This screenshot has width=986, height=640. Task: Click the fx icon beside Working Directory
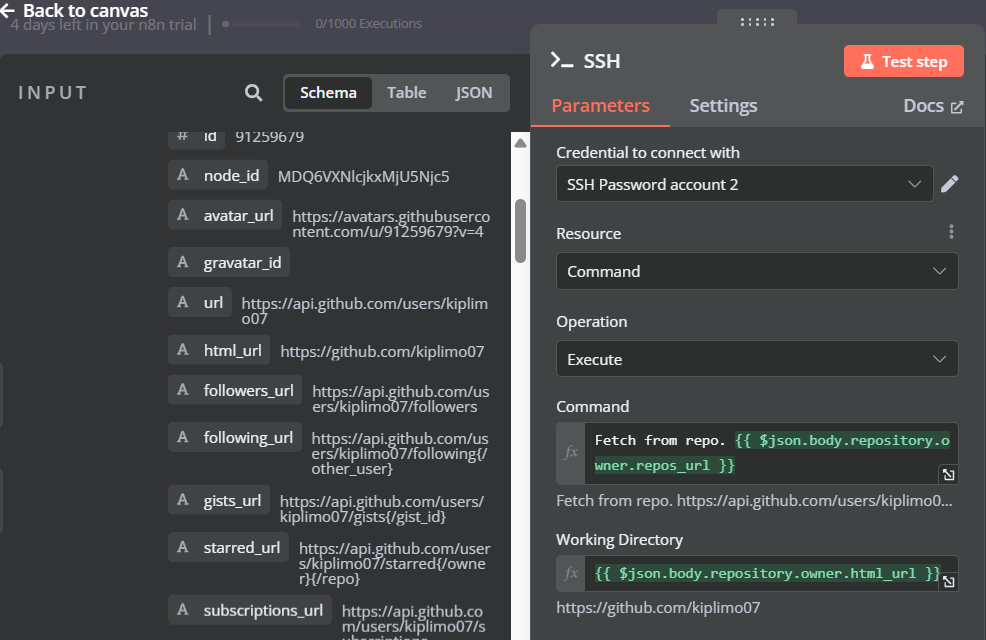(x=569, y=574)
